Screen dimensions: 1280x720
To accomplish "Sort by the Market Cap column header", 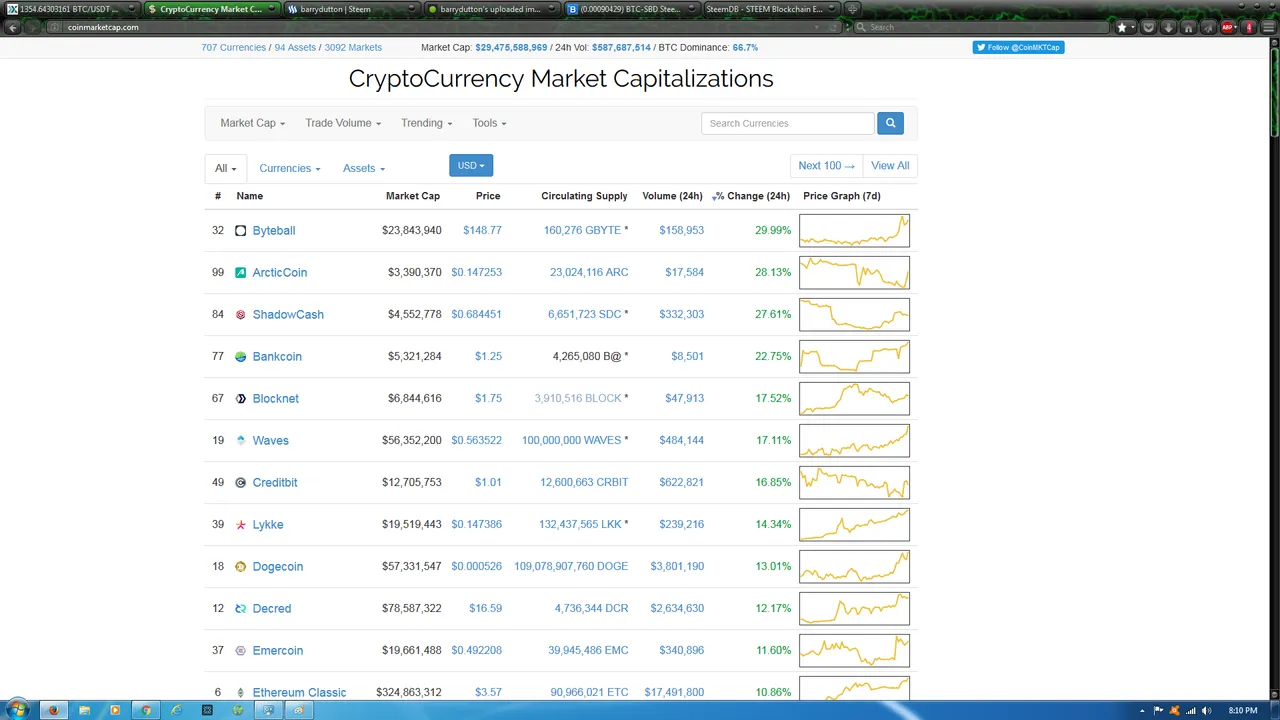I will tap(413, 196).
